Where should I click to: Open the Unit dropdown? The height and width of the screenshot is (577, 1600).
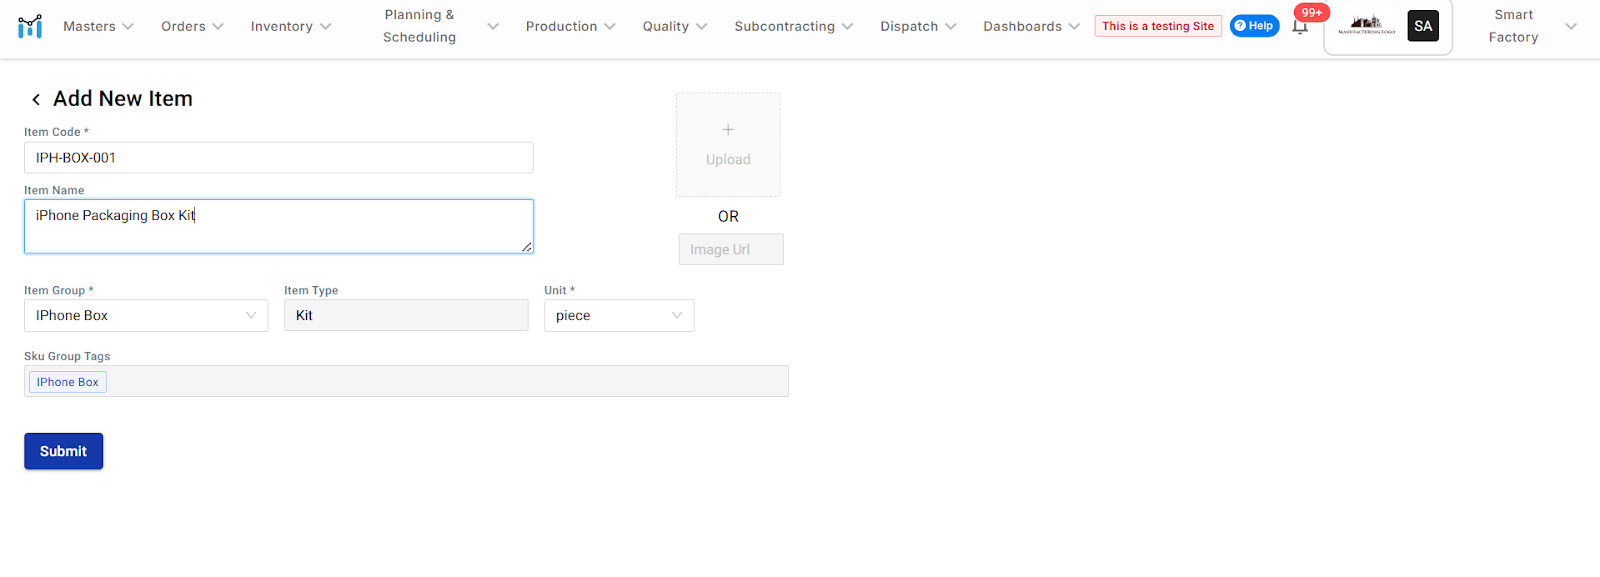tap(618, 316)
